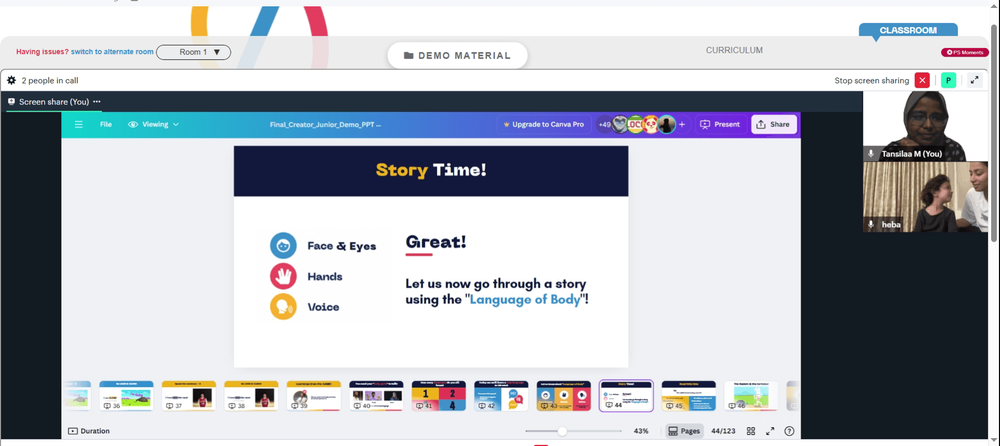This screenshot has width=1000, height=446.
Task: Select current slide thumbnail 44
Action: click(x=626, y=396)
